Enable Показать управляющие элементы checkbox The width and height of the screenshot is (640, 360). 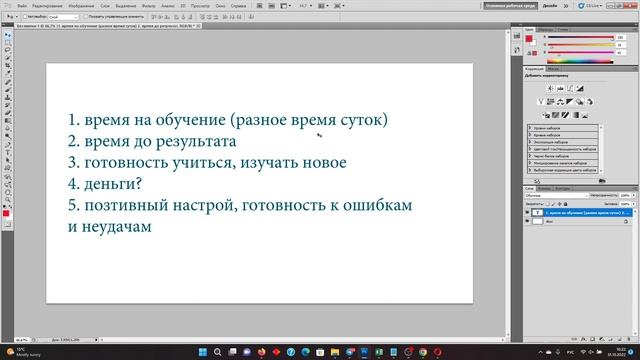pos(86,17)
